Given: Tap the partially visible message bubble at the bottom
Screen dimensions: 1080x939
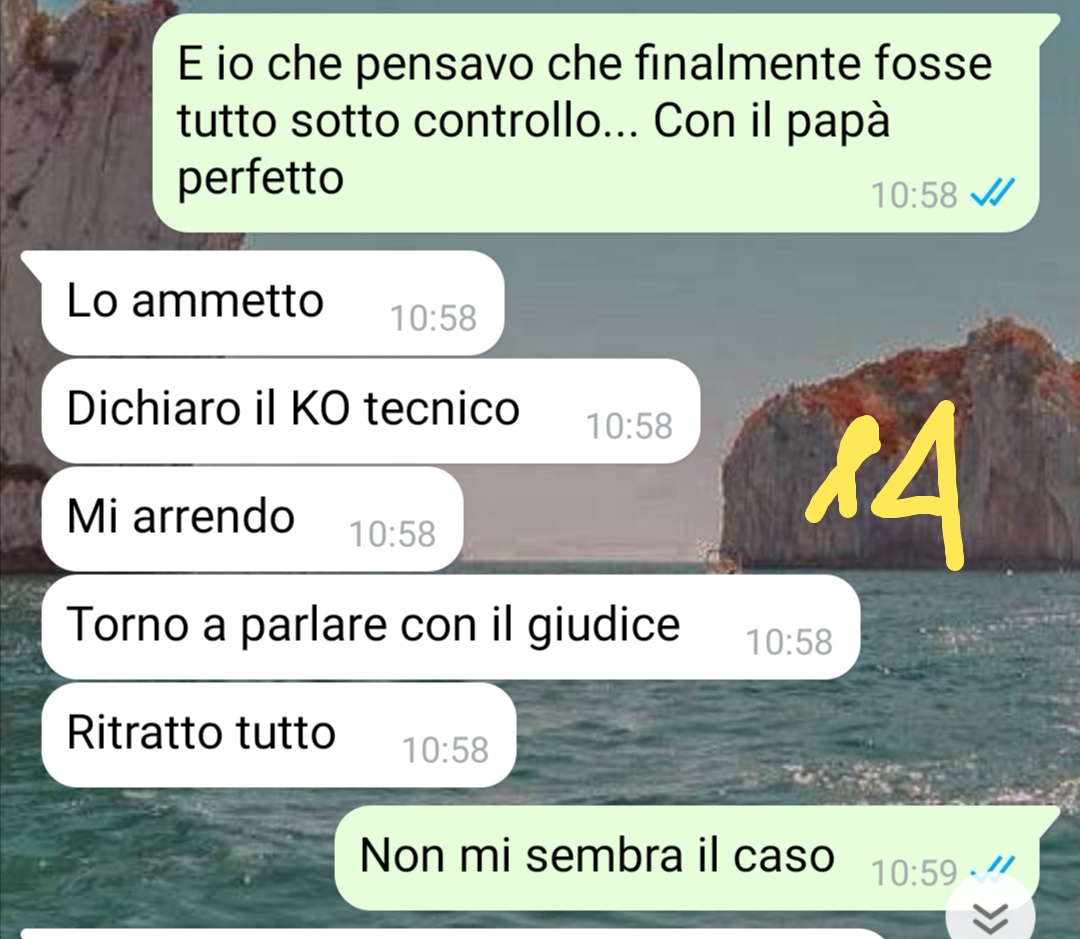Looking at the screenshot, I should [x=451, y=933].
